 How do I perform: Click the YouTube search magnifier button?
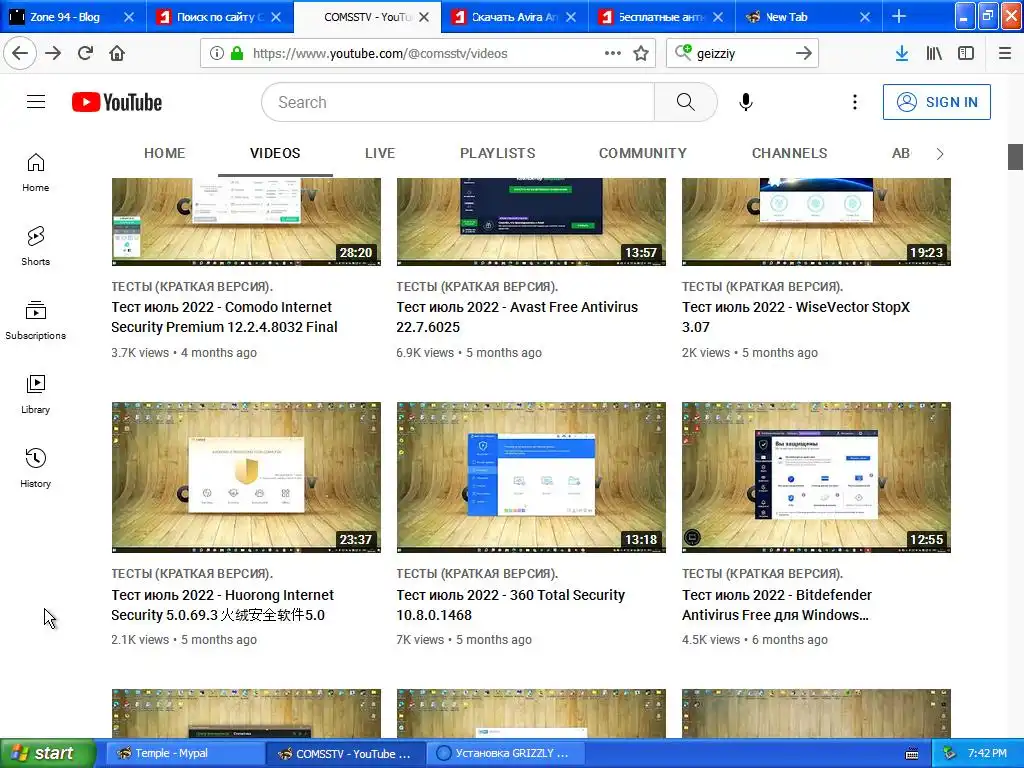click(x=686, y=102)
